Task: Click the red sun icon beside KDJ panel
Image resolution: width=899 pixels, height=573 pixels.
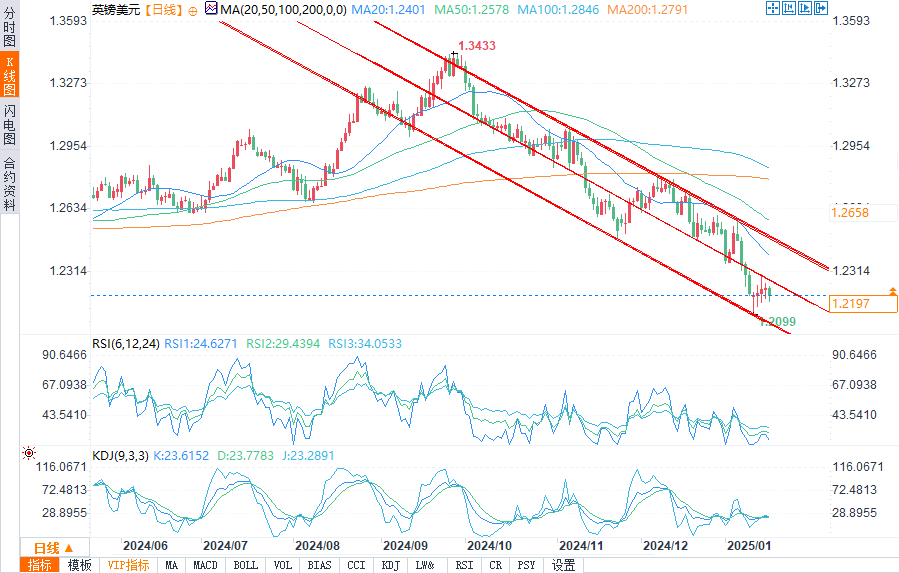Action: coord(29,453)
